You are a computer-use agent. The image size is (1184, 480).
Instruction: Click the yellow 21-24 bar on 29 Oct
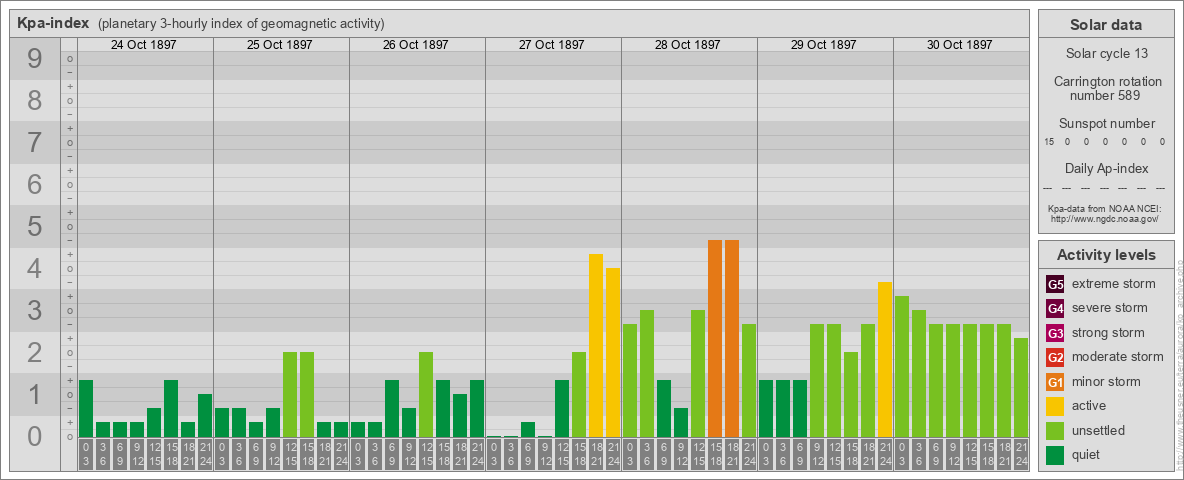point(885,360)
